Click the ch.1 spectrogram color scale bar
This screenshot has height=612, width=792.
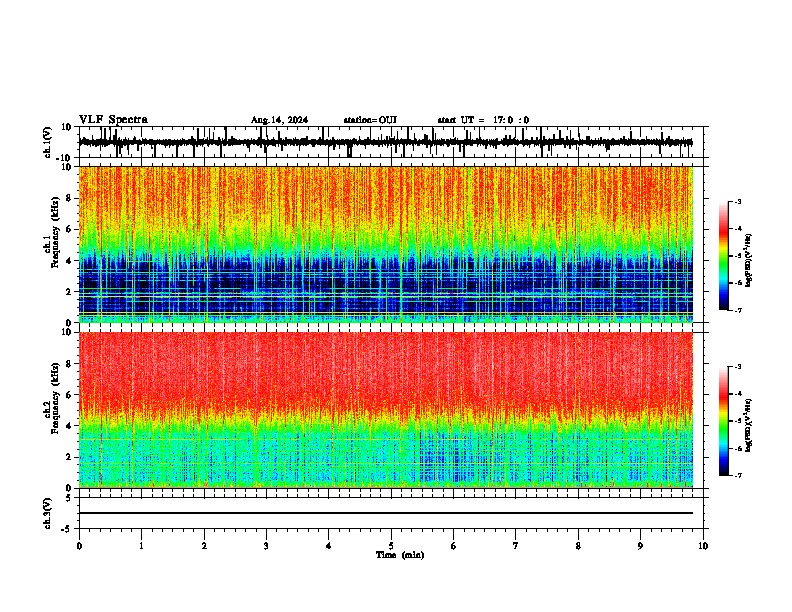[723, 256]
